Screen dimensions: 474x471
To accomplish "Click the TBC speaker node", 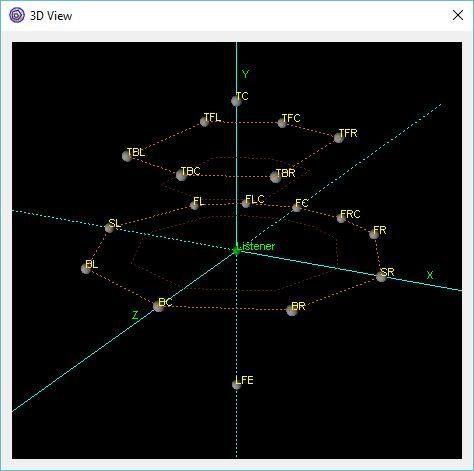I will [181, 175].
